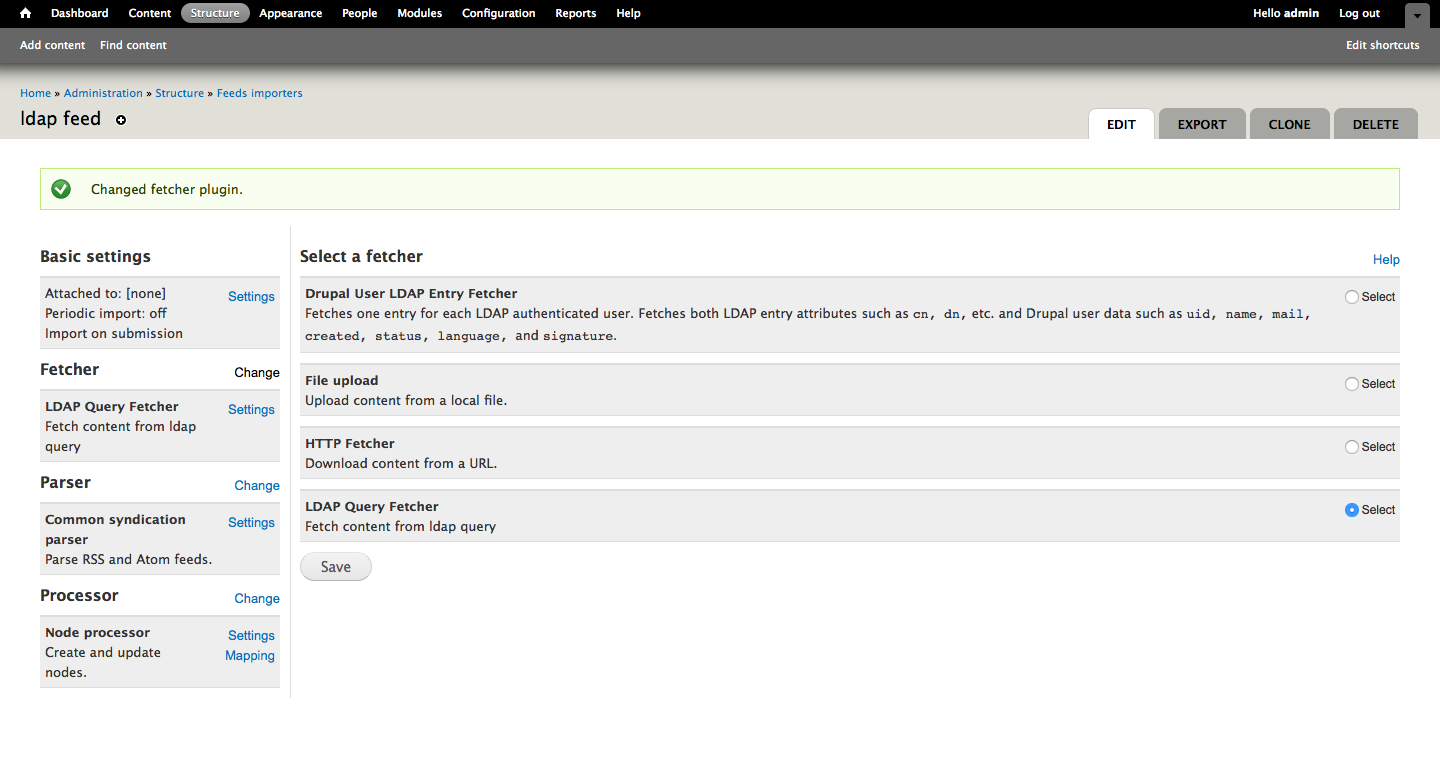Click 'Upload content from a local file.' description

click(406, 400)
